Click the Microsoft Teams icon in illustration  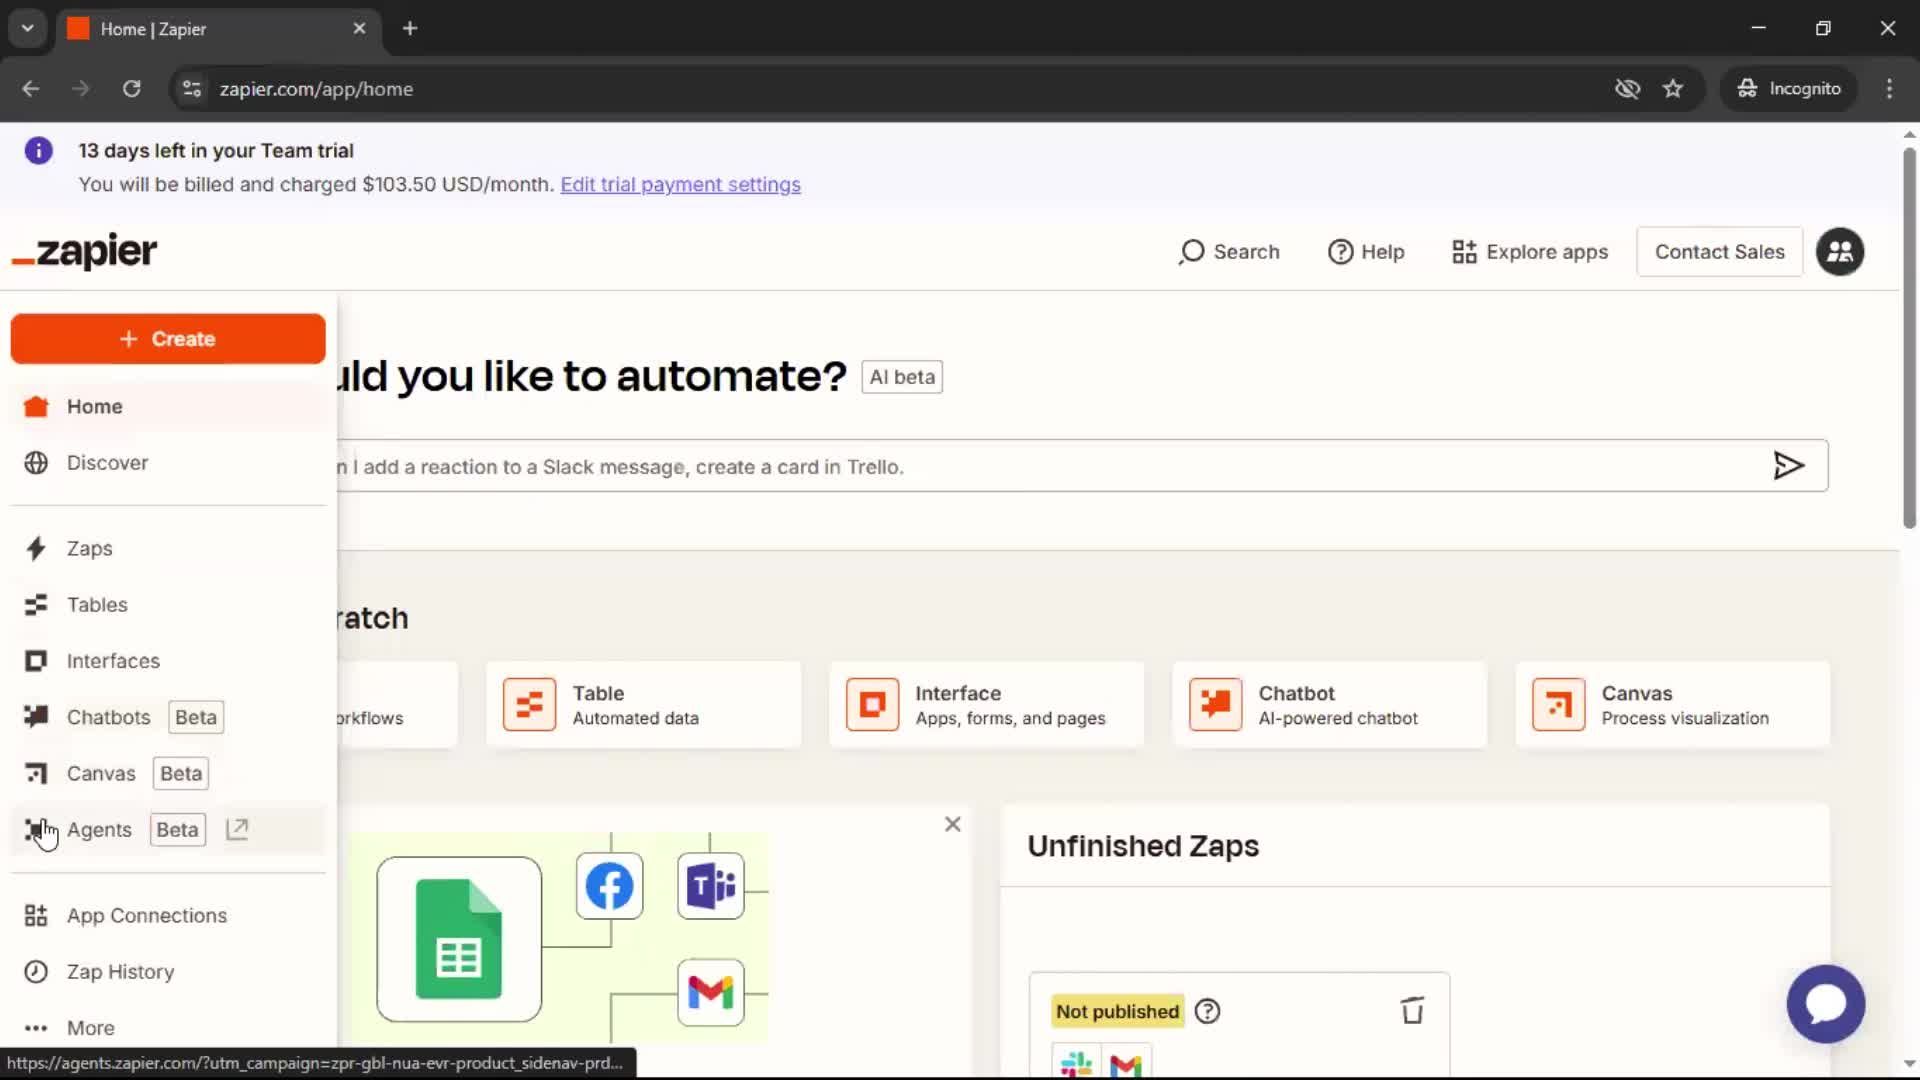(x=710, y=886)
